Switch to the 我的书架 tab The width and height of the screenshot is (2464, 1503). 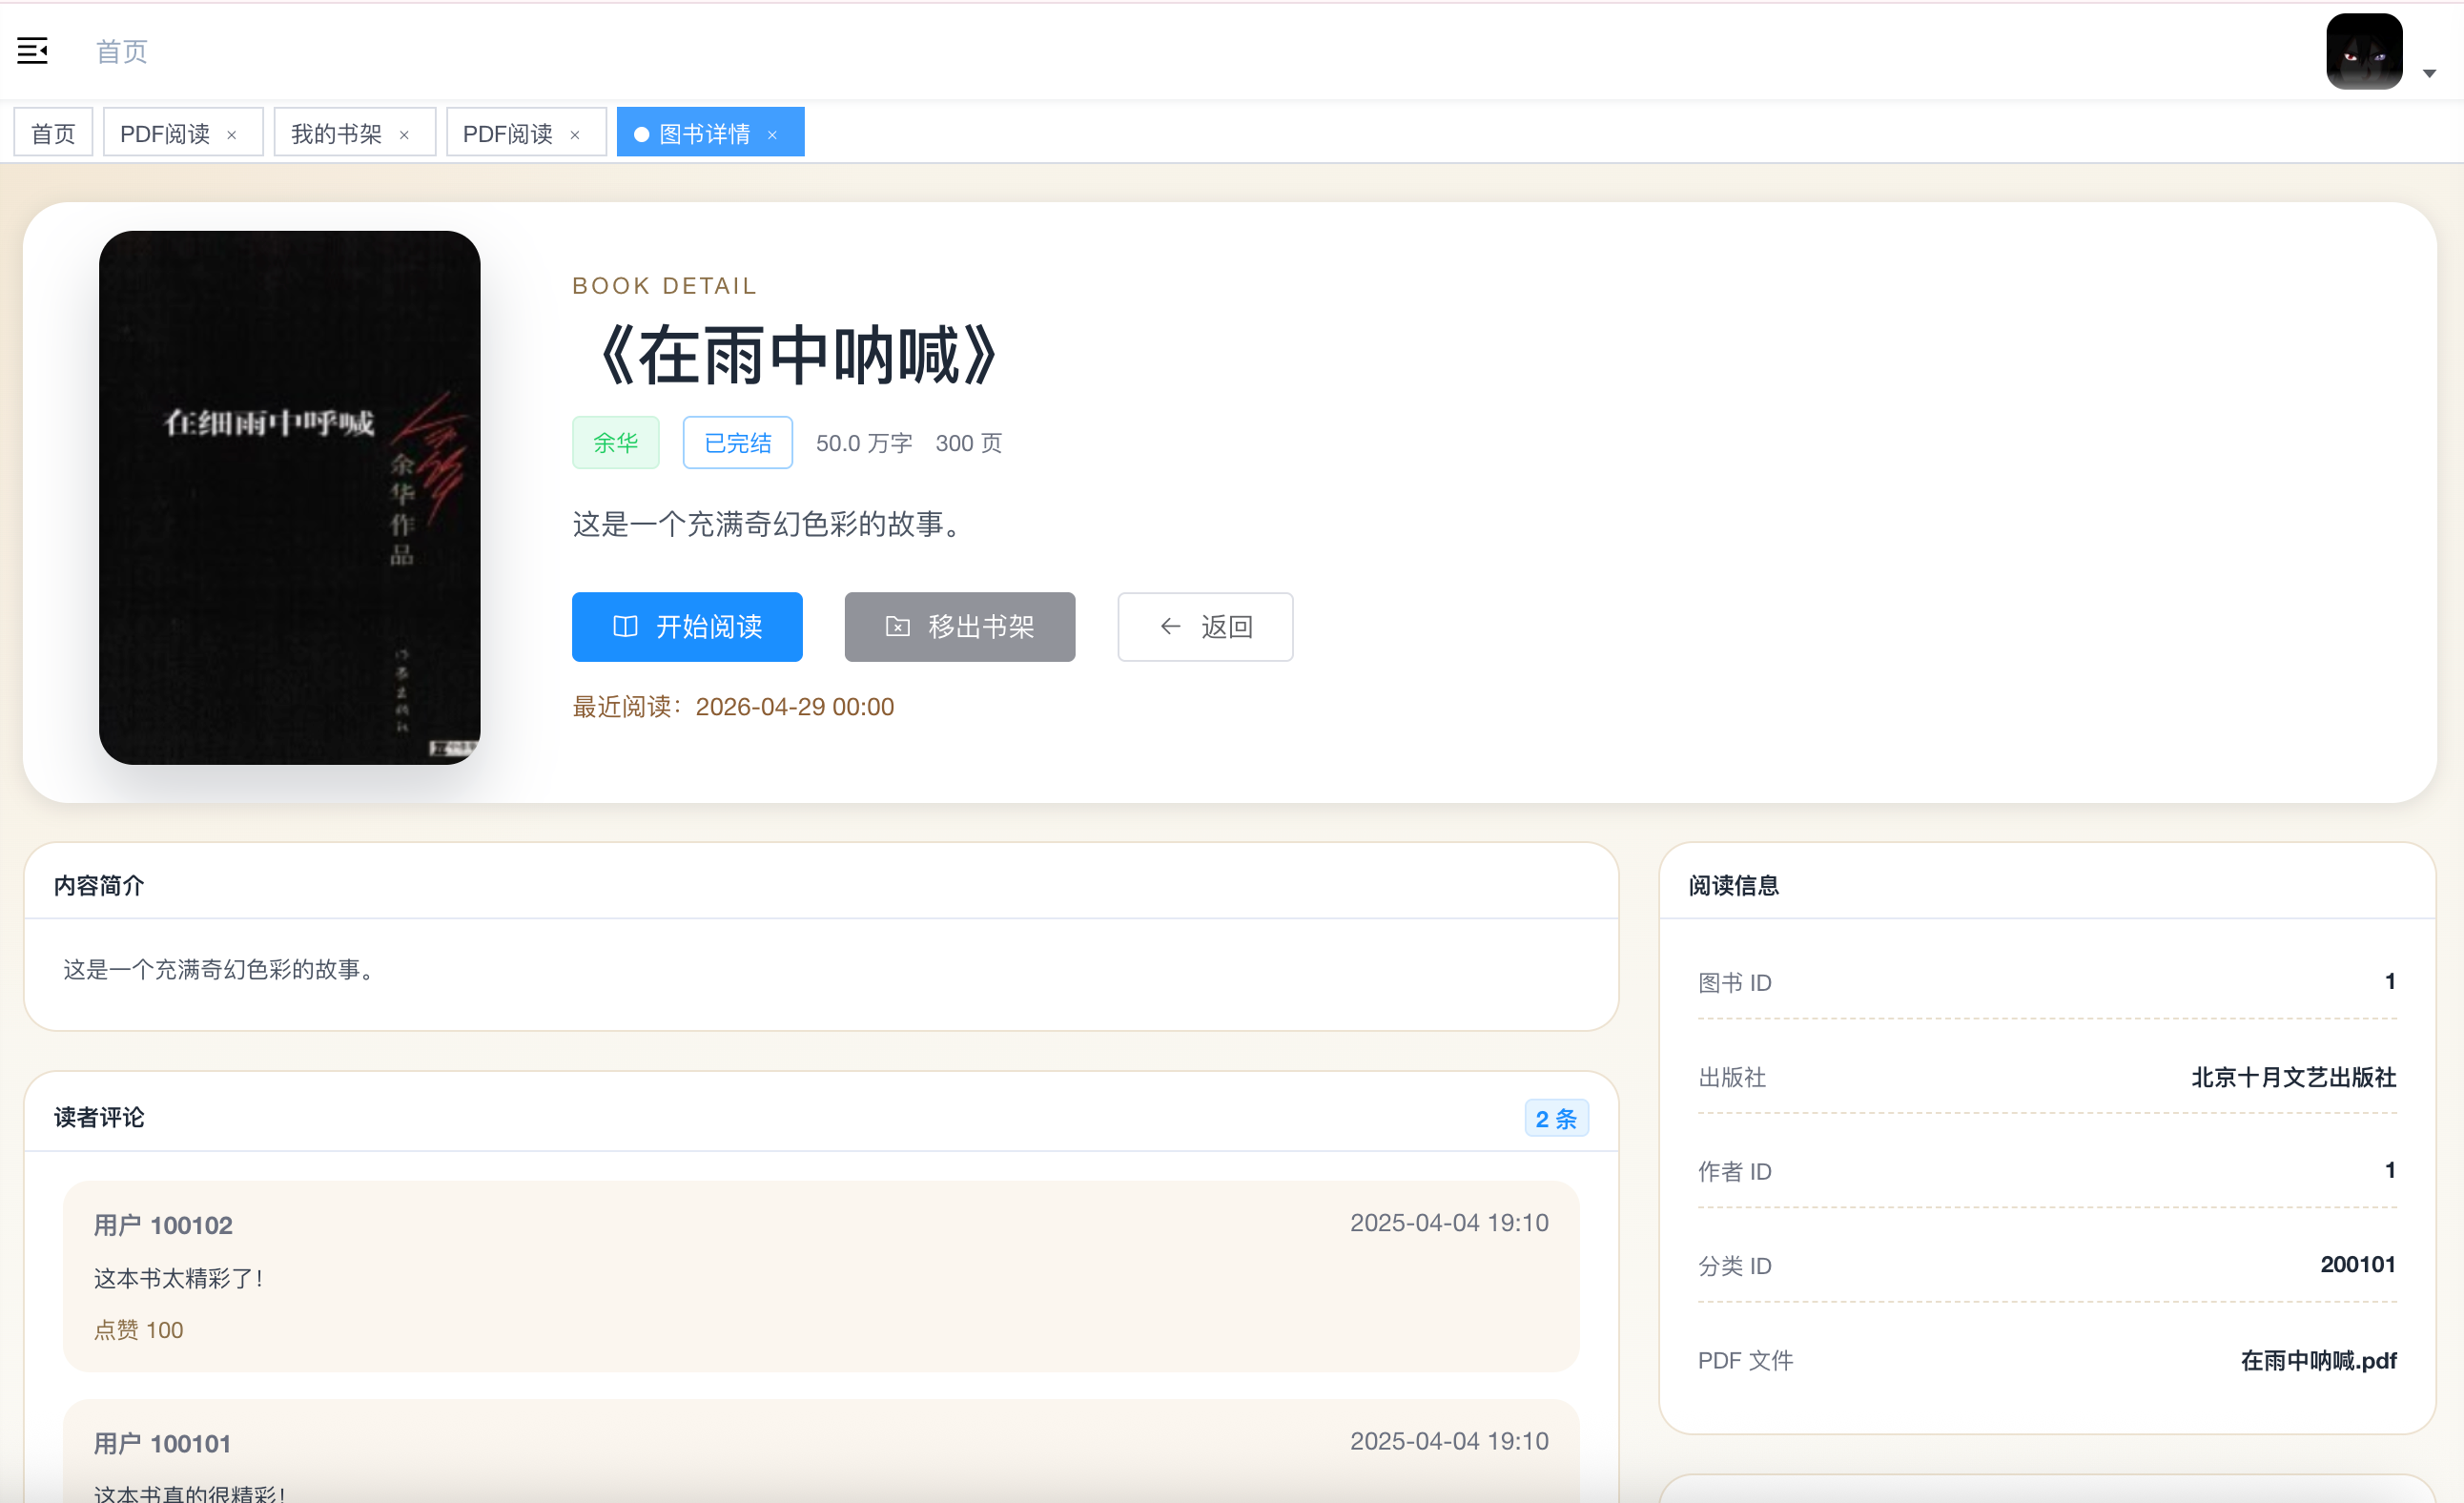click(x=336, y=133)
